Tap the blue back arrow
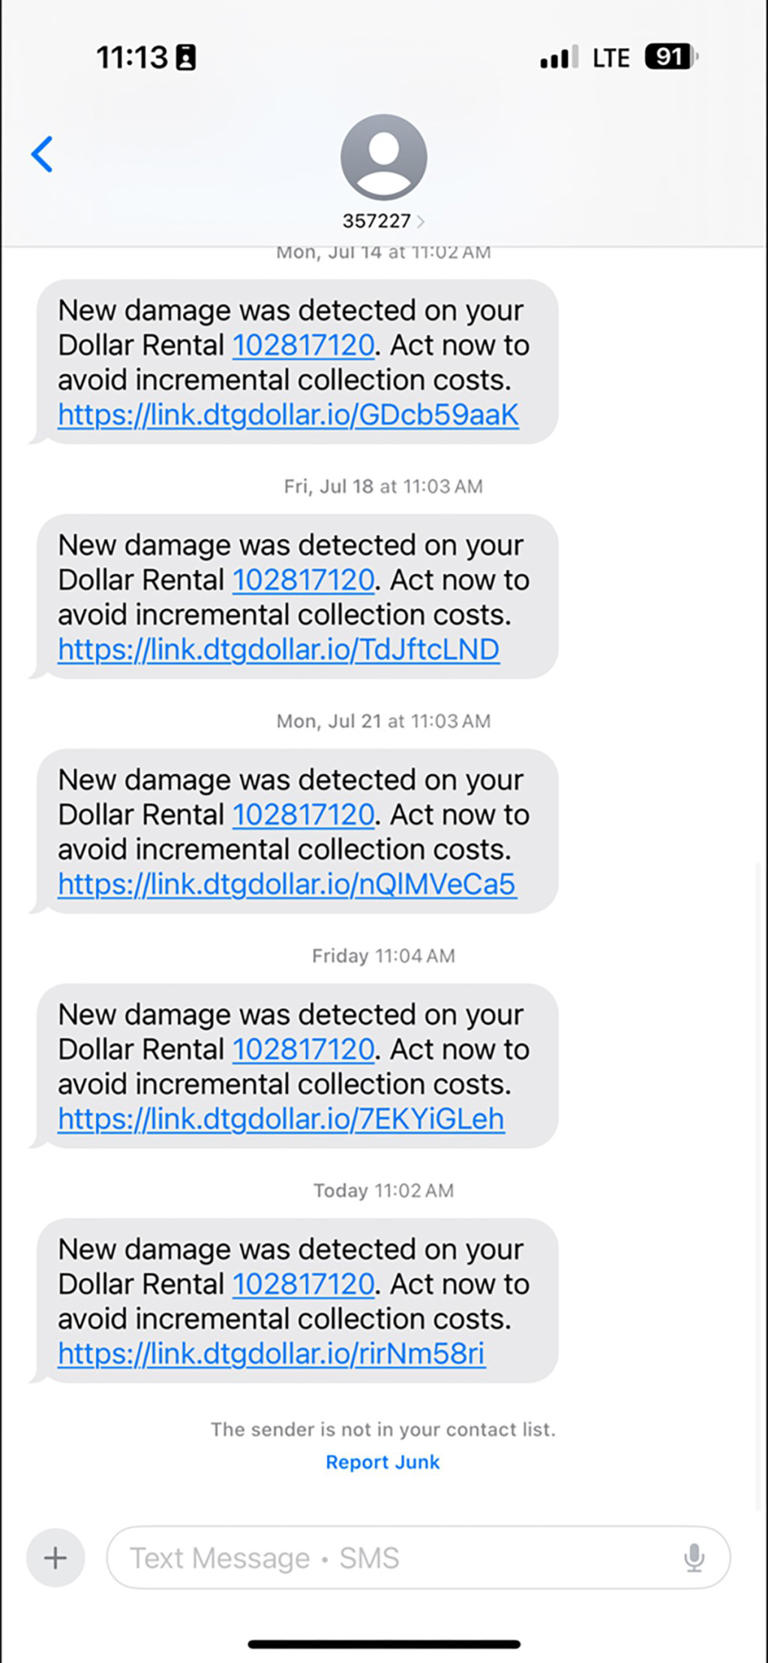The width and height of the screenshot is (768, 1663). point(42,155)
